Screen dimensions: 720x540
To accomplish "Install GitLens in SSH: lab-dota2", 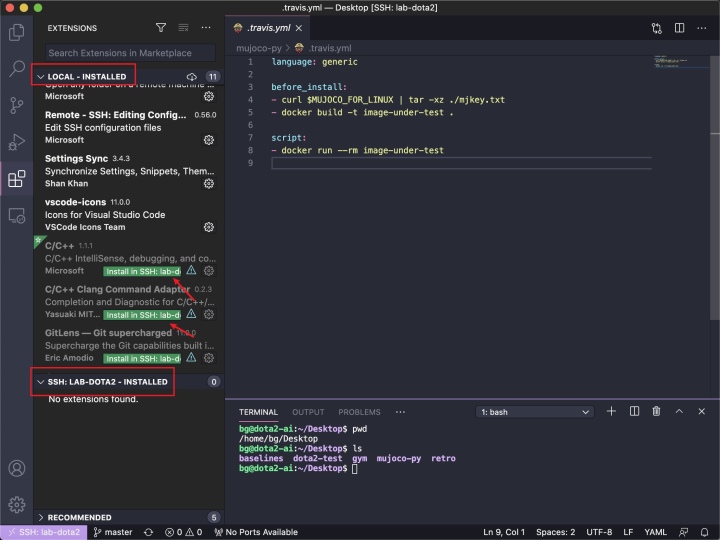I will pyautogui.click(x=142, y=359).
